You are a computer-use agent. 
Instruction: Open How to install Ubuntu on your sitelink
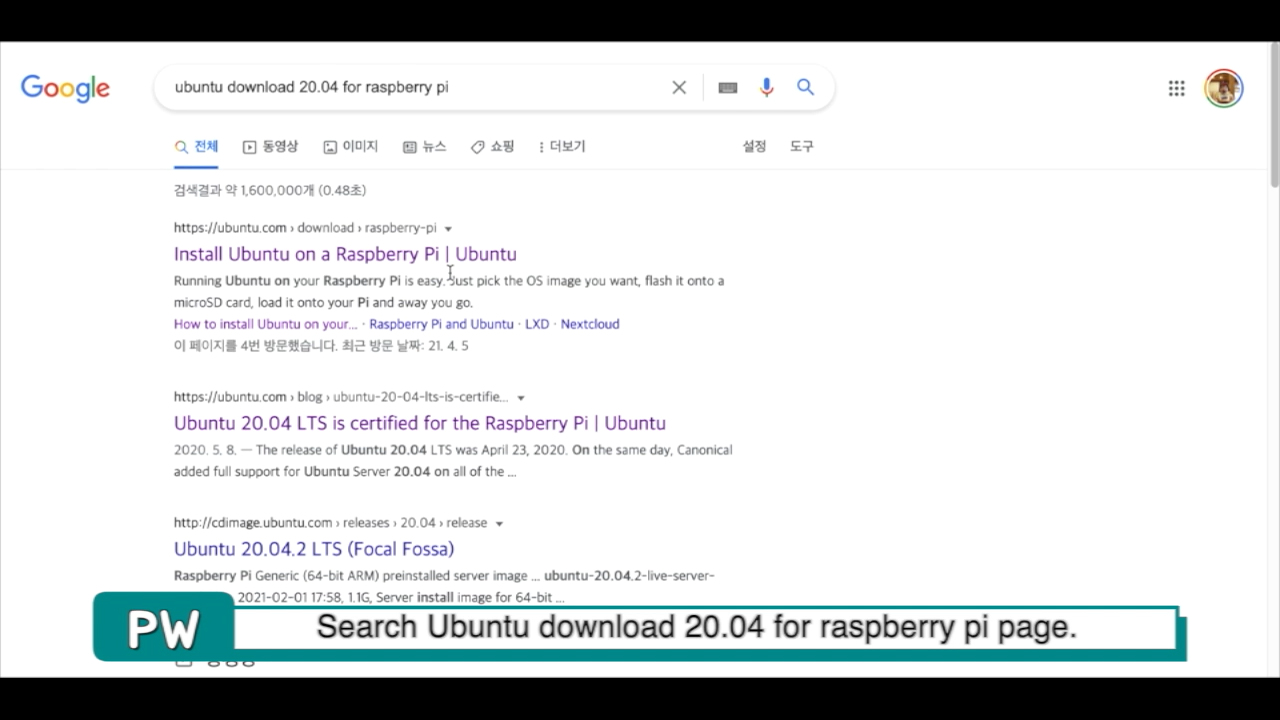click(x=265, y=324)
